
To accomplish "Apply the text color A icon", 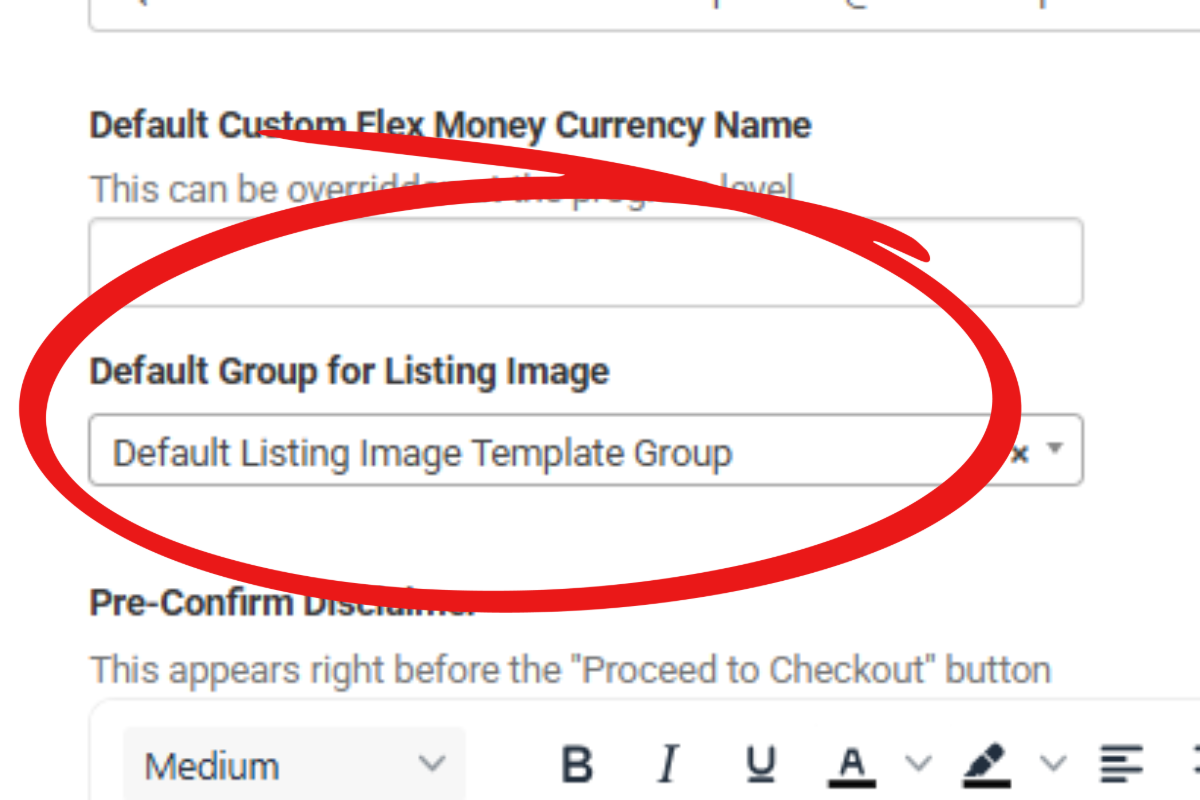I will click(x=852, y=766).
